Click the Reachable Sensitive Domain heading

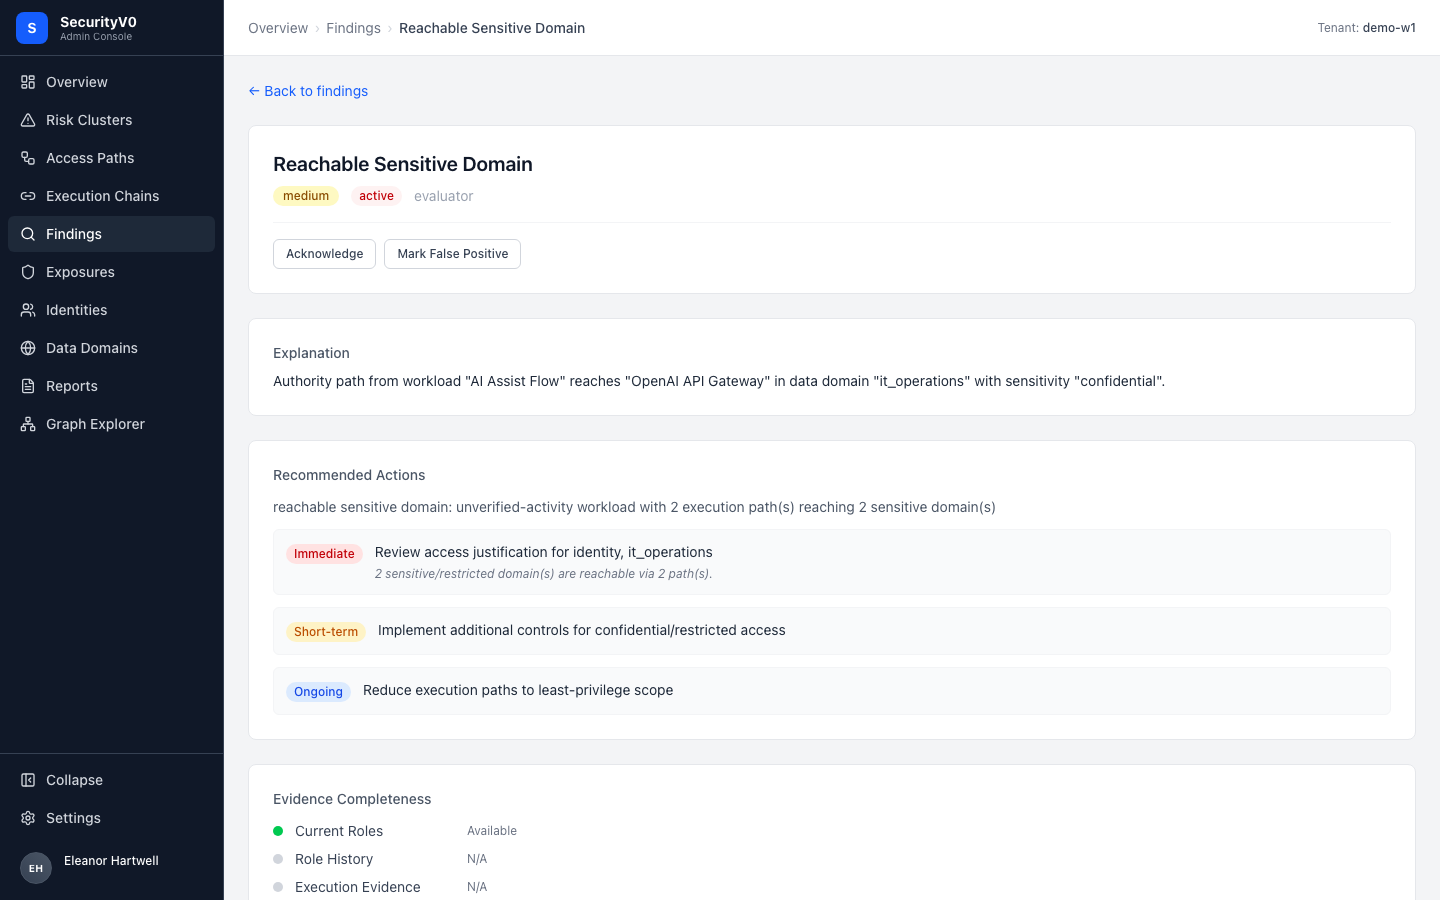click(x=403, y=164)
